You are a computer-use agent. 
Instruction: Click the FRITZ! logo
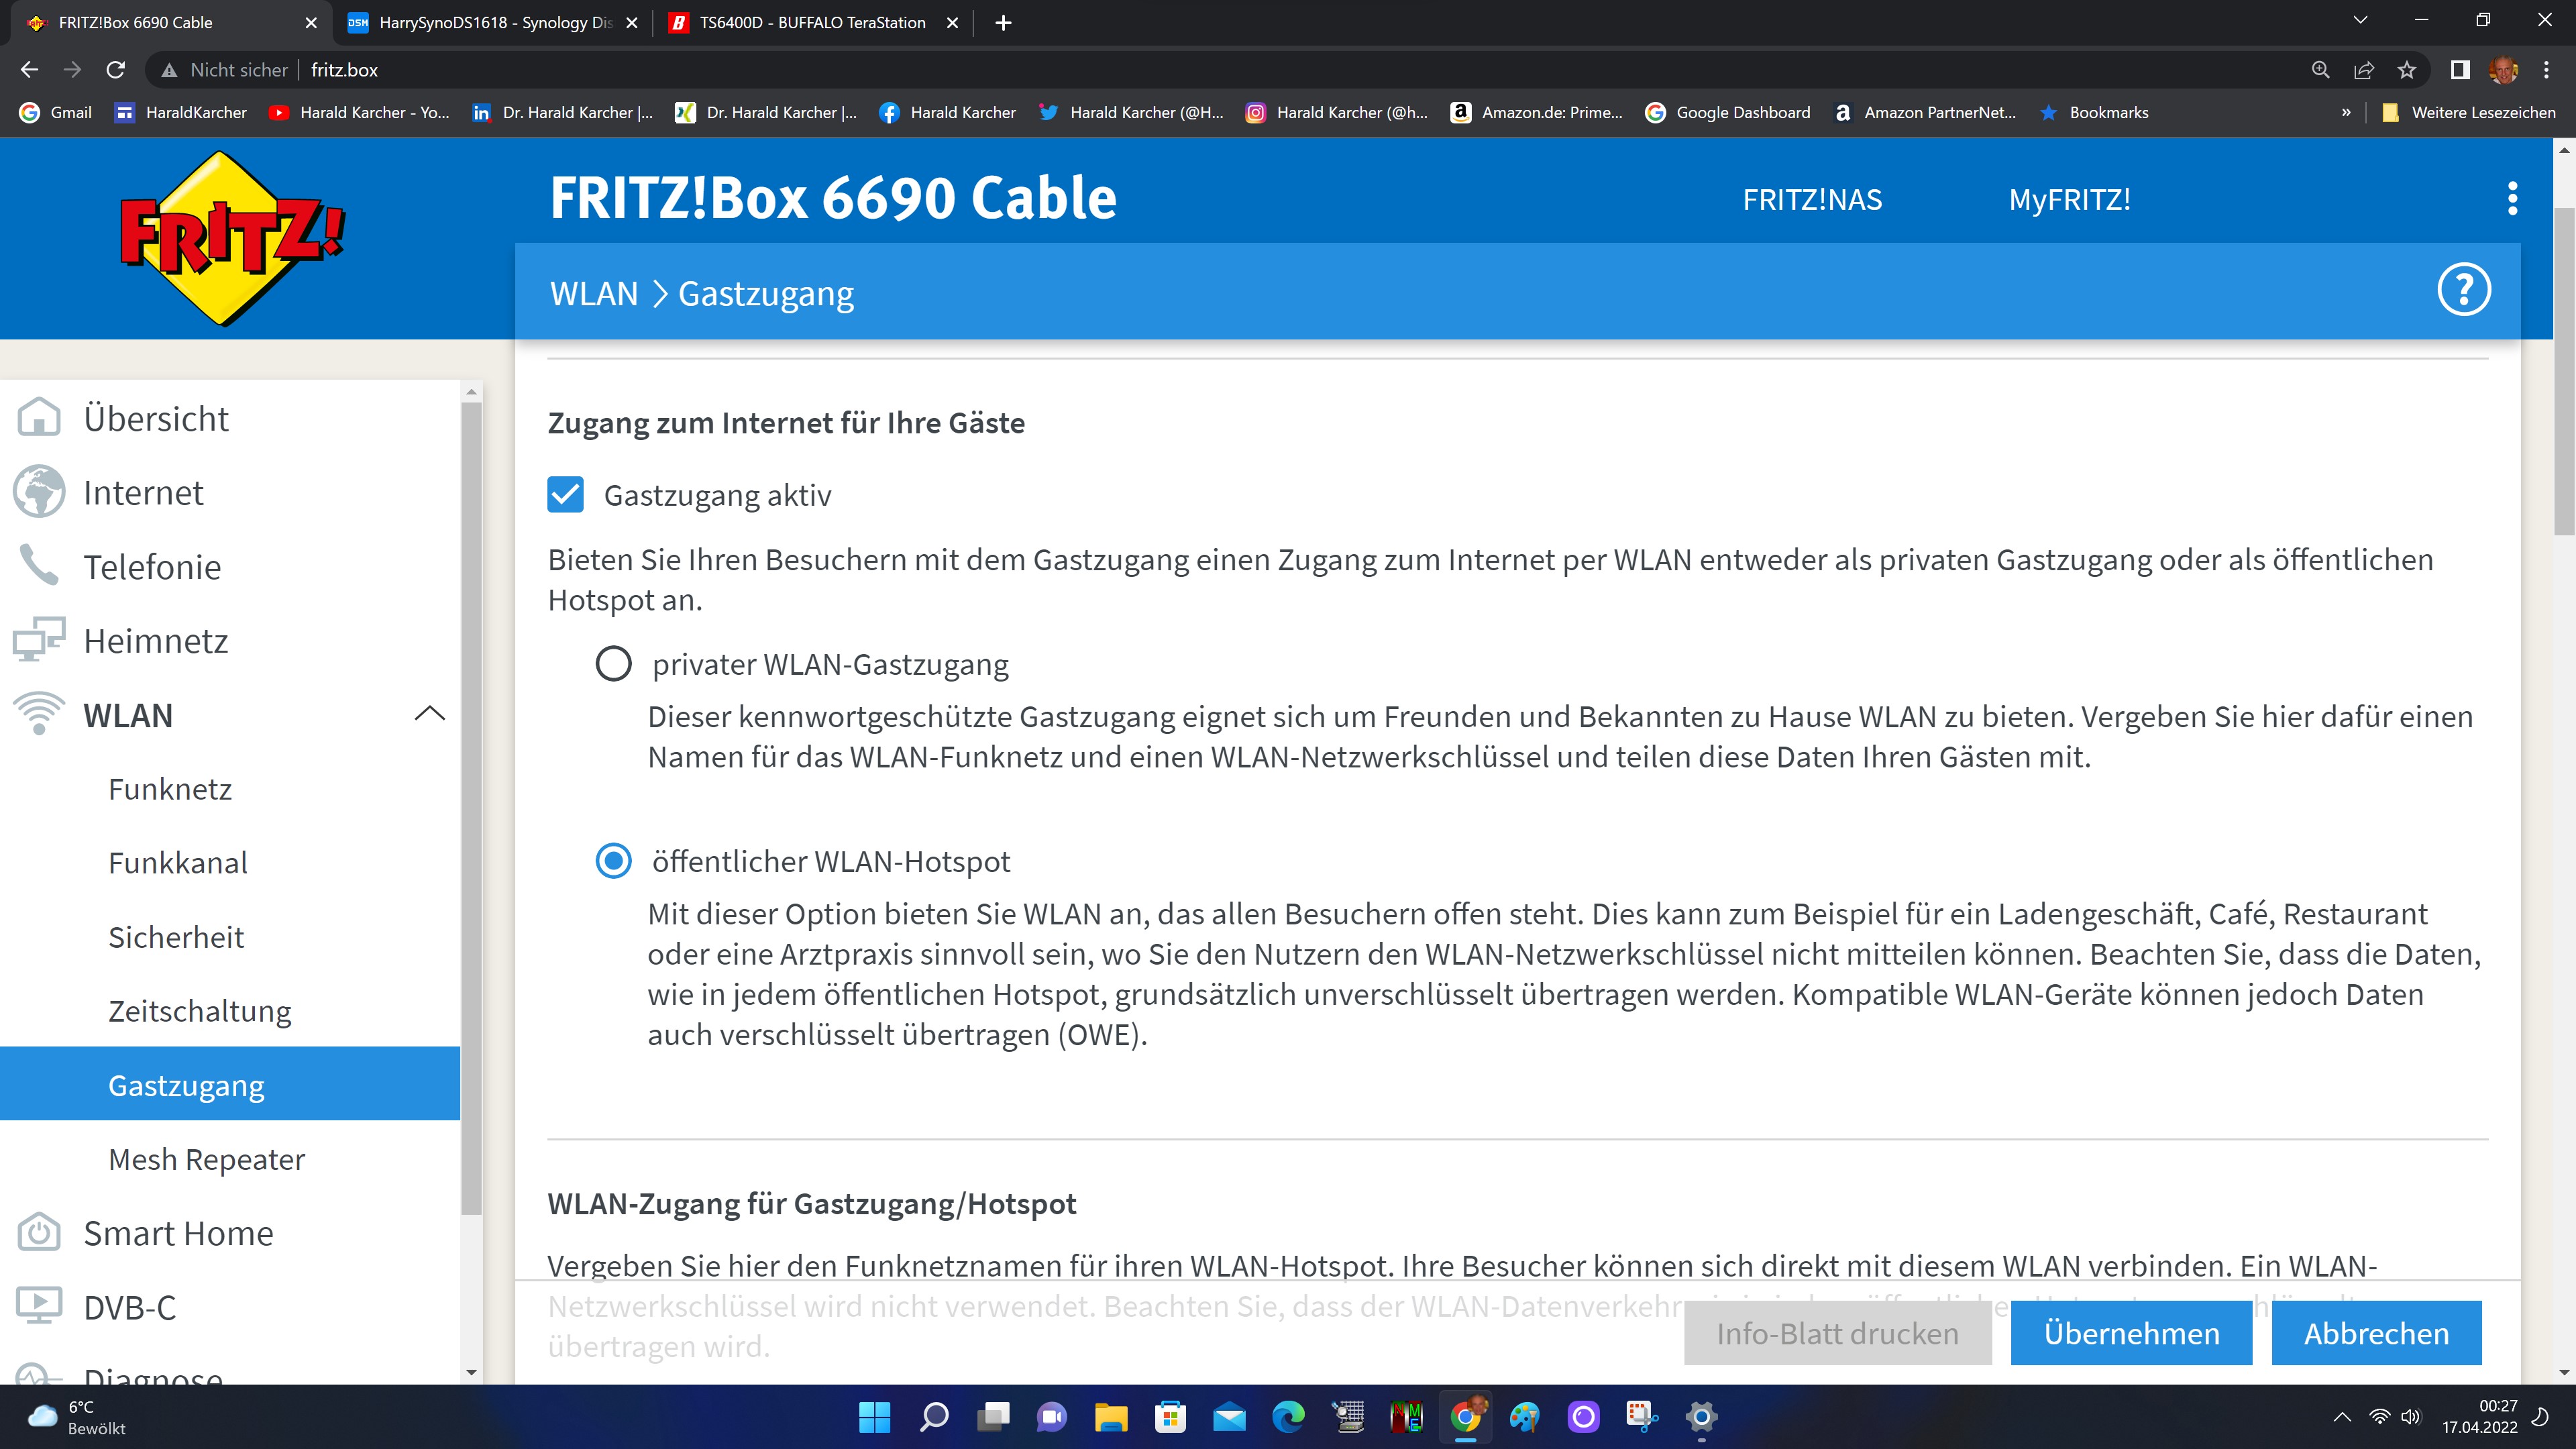231,237
